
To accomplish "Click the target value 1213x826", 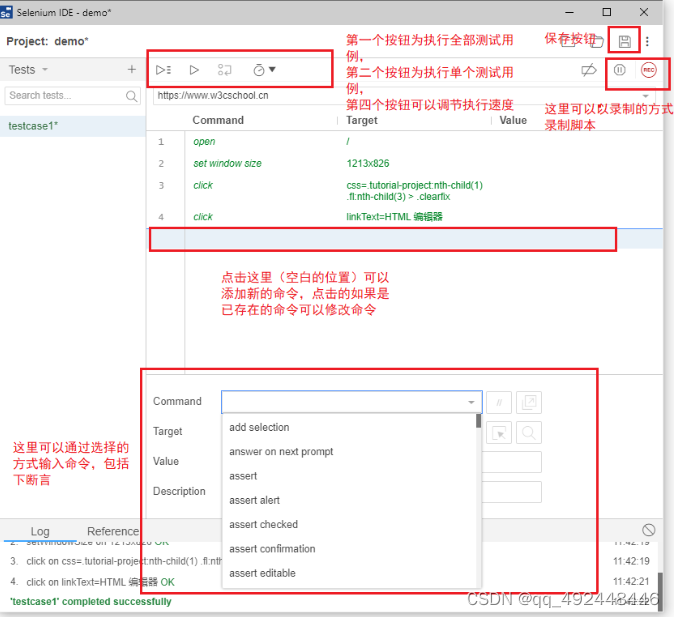I will click(368, 163).
